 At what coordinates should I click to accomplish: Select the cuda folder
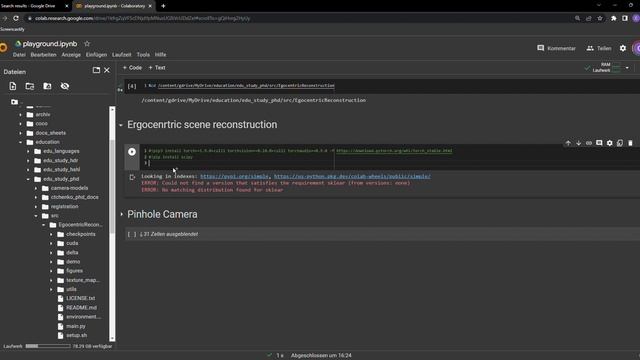pos(72,243)
